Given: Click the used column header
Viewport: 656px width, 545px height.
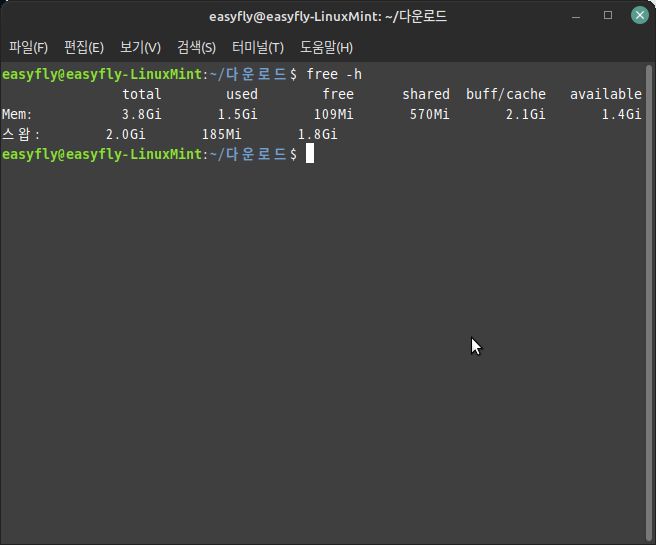Looking at the screenshot, I should [x=242, y=94].
